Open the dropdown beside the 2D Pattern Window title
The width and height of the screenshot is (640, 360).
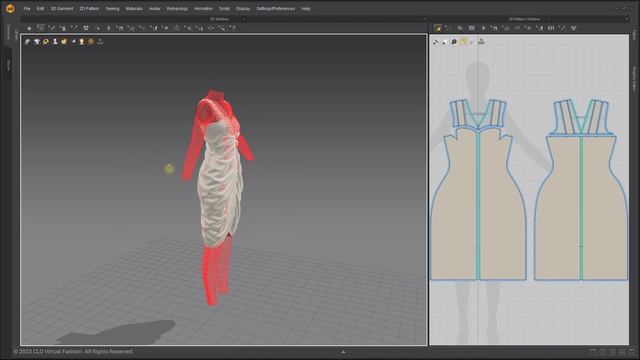coord(549,19)
